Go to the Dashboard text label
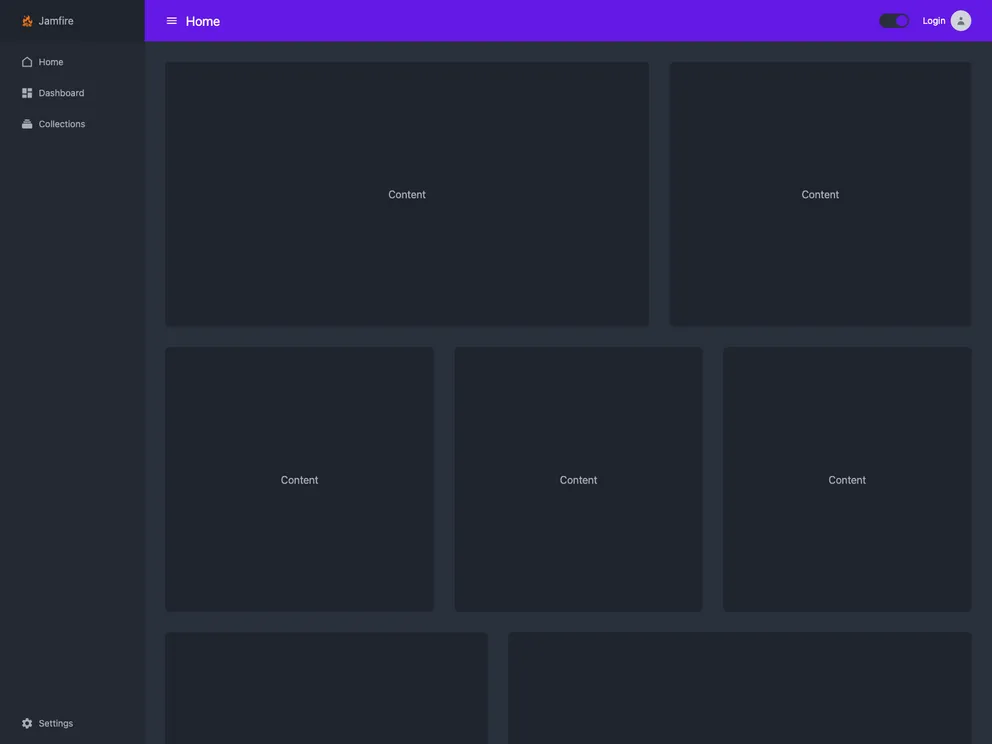This screenshot has width=992, height=744. coord(61,93)
